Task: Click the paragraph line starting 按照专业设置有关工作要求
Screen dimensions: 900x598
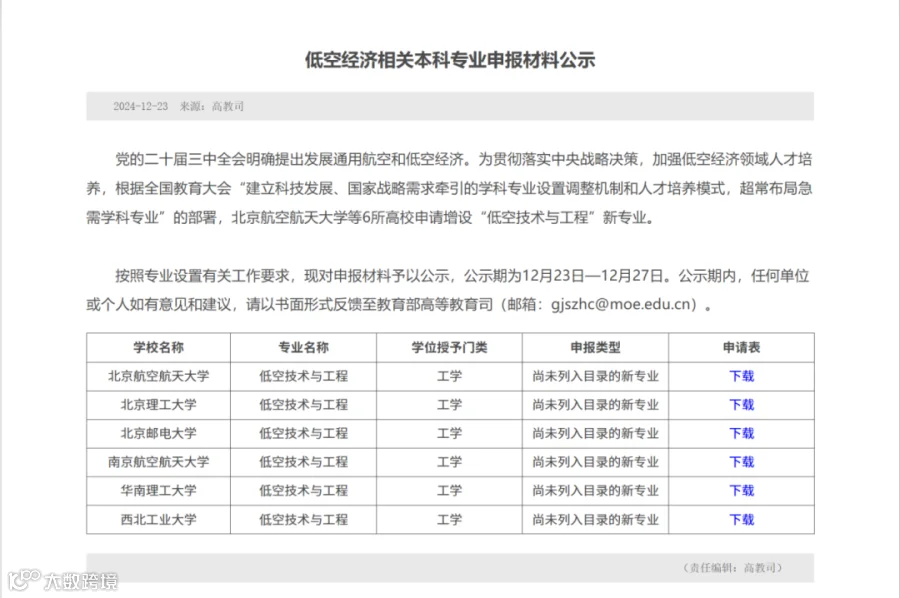Action: pos(462,276)
